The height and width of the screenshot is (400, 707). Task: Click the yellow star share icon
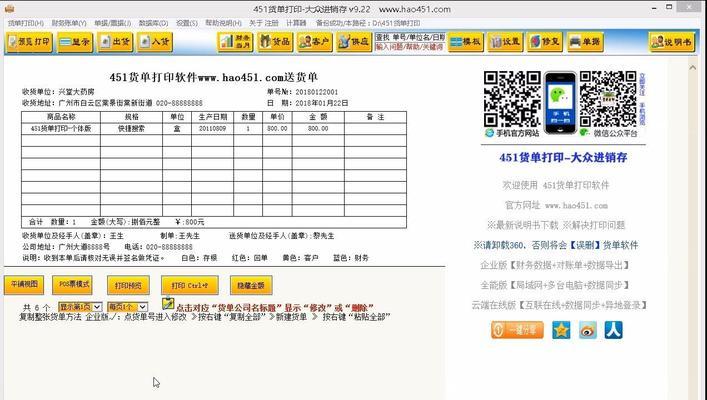561,330
